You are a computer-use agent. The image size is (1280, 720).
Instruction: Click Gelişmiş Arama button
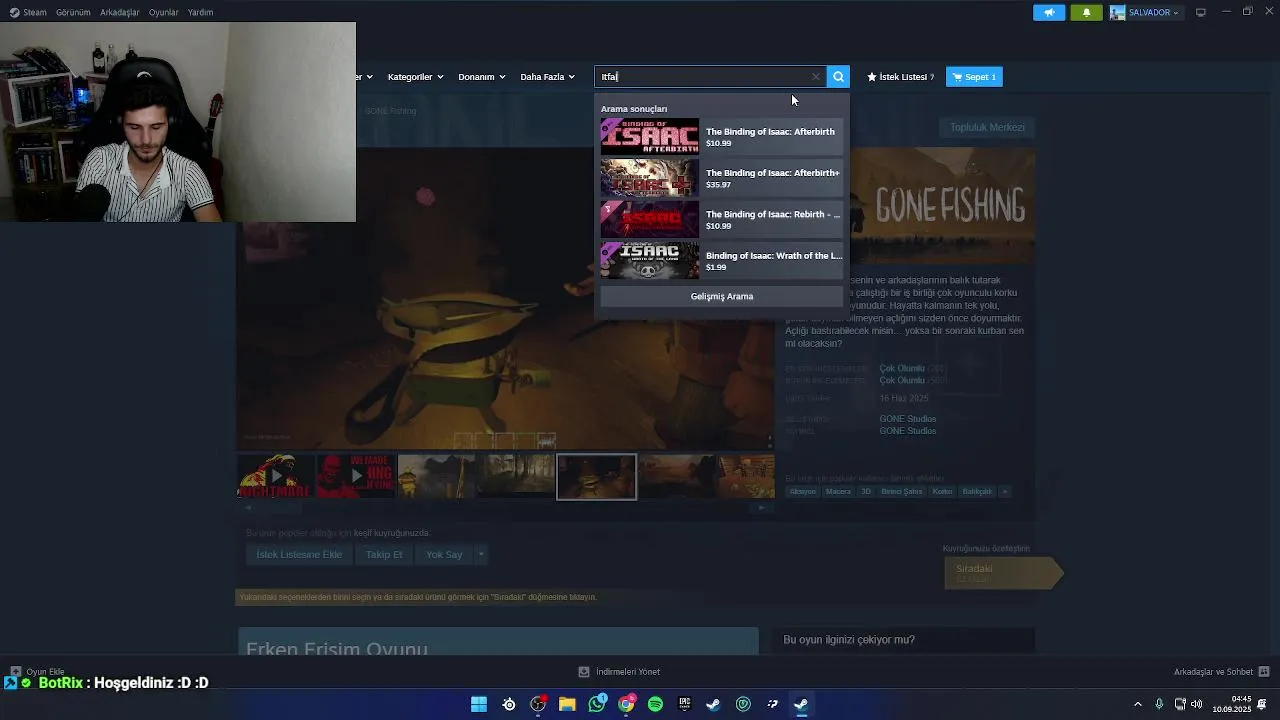pos(721,296)
